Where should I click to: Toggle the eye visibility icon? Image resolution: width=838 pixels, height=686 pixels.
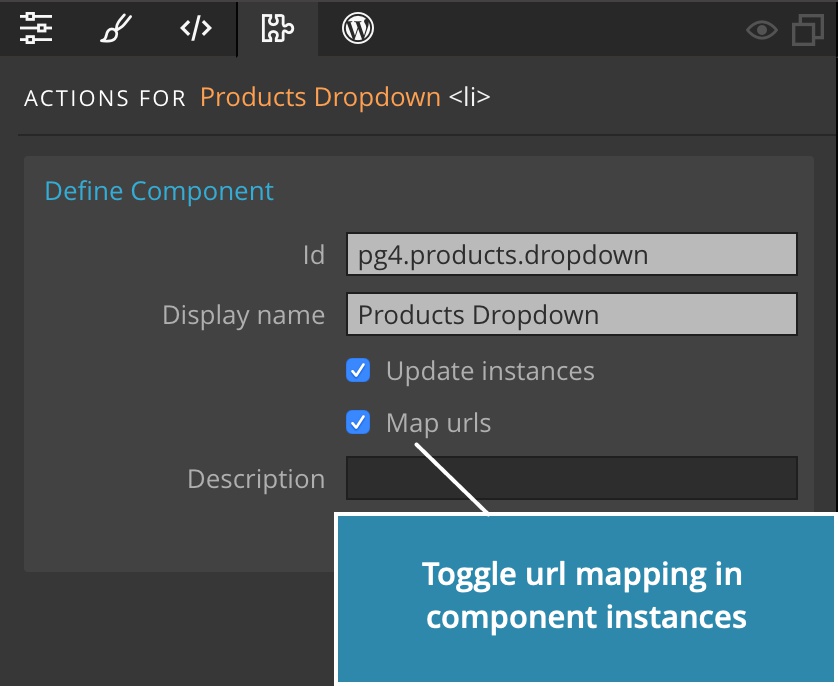coord(762,30)
